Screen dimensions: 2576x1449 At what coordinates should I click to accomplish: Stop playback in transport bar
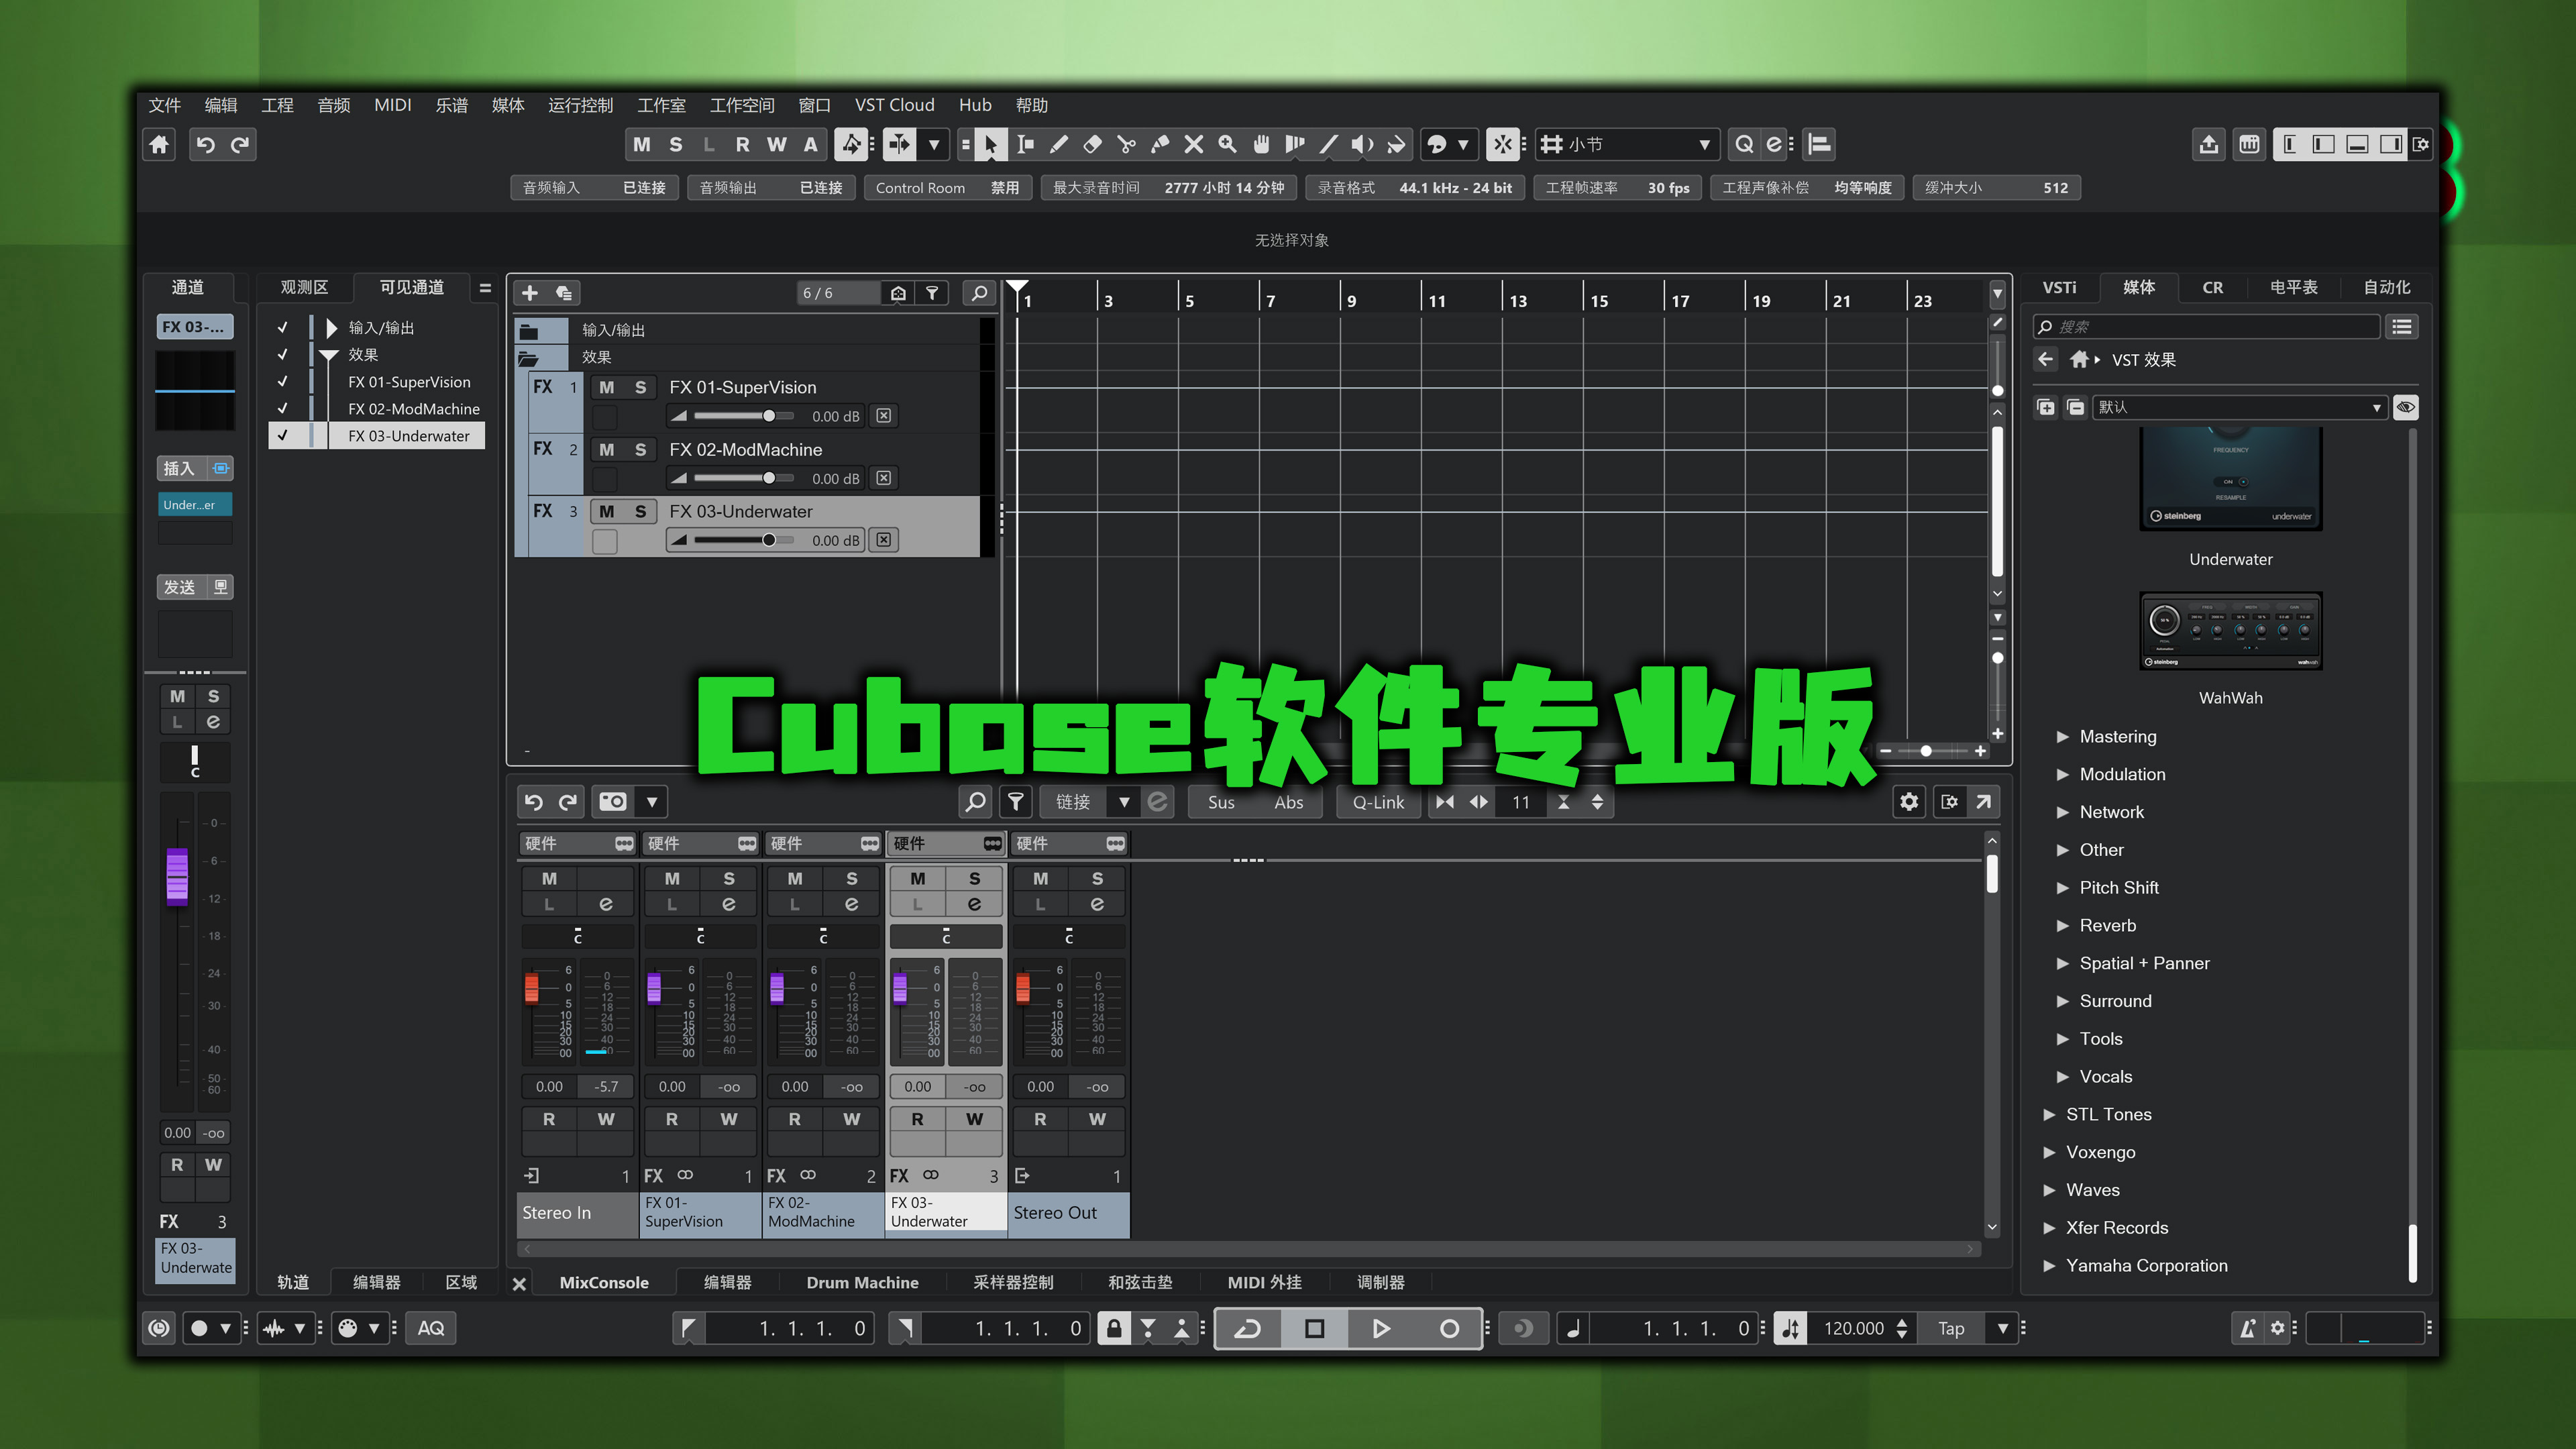tap(1315, 1328)
